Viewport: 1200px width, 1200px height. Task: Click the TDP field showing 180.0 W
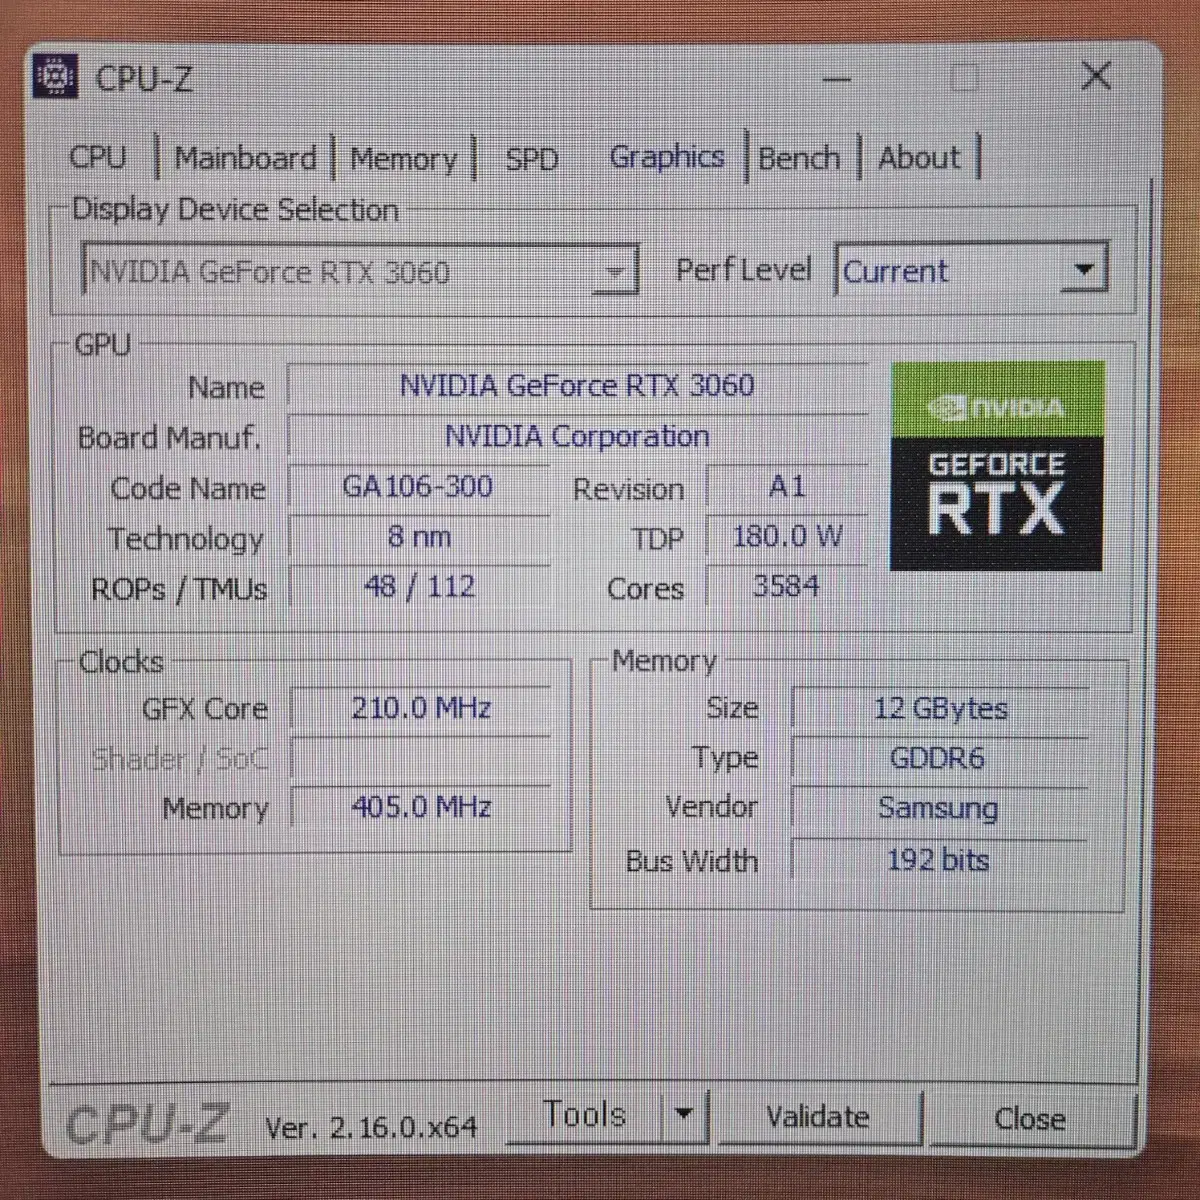788,537
